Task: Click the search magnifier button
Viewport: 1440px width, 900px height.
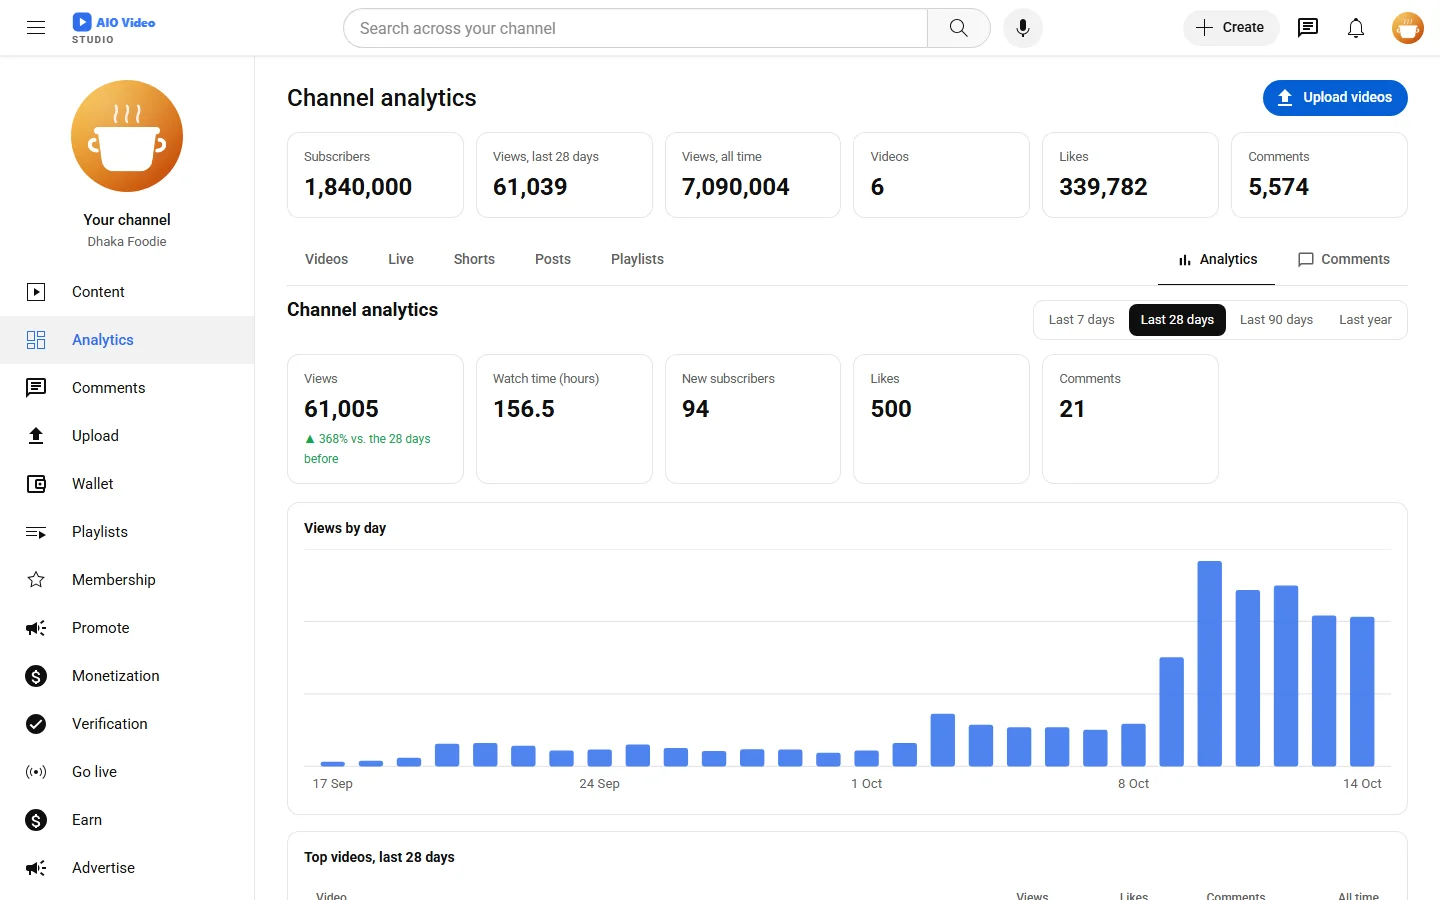Action: (x=958, y=28)
